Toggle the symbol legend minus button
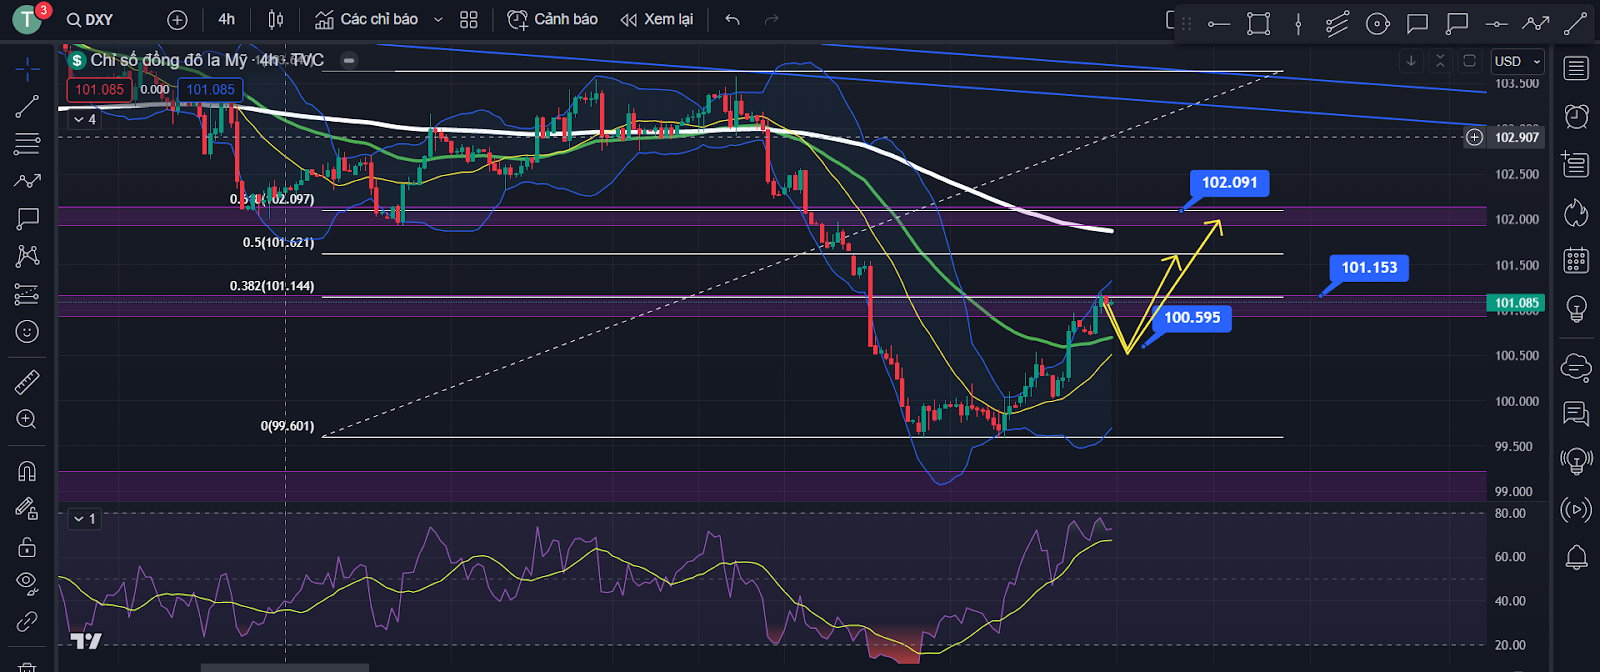Screen dimensions: 1600x672 pos(349,60)
